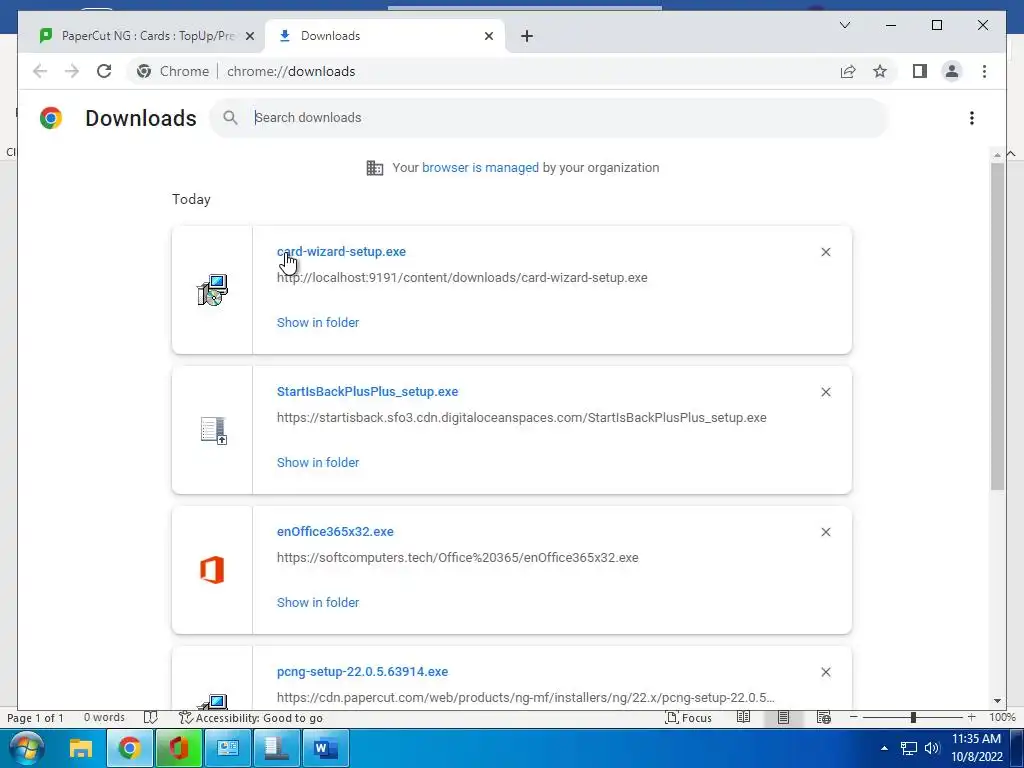This screenshot has width=1024, height=768.
Task: Open Word accessibility checker status
Action: [251, 718]
